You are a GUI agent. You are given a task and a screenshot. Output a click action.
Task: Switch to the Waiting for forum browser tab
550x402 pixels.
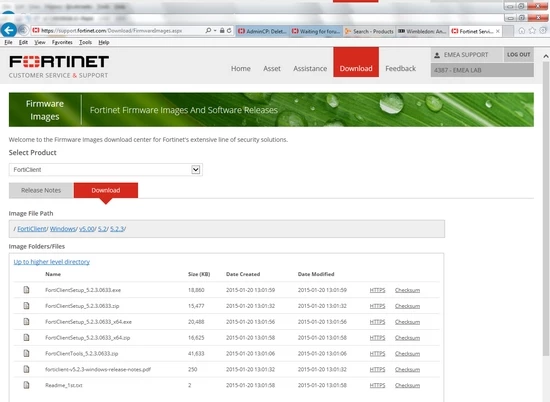click(x=316, y=31)
